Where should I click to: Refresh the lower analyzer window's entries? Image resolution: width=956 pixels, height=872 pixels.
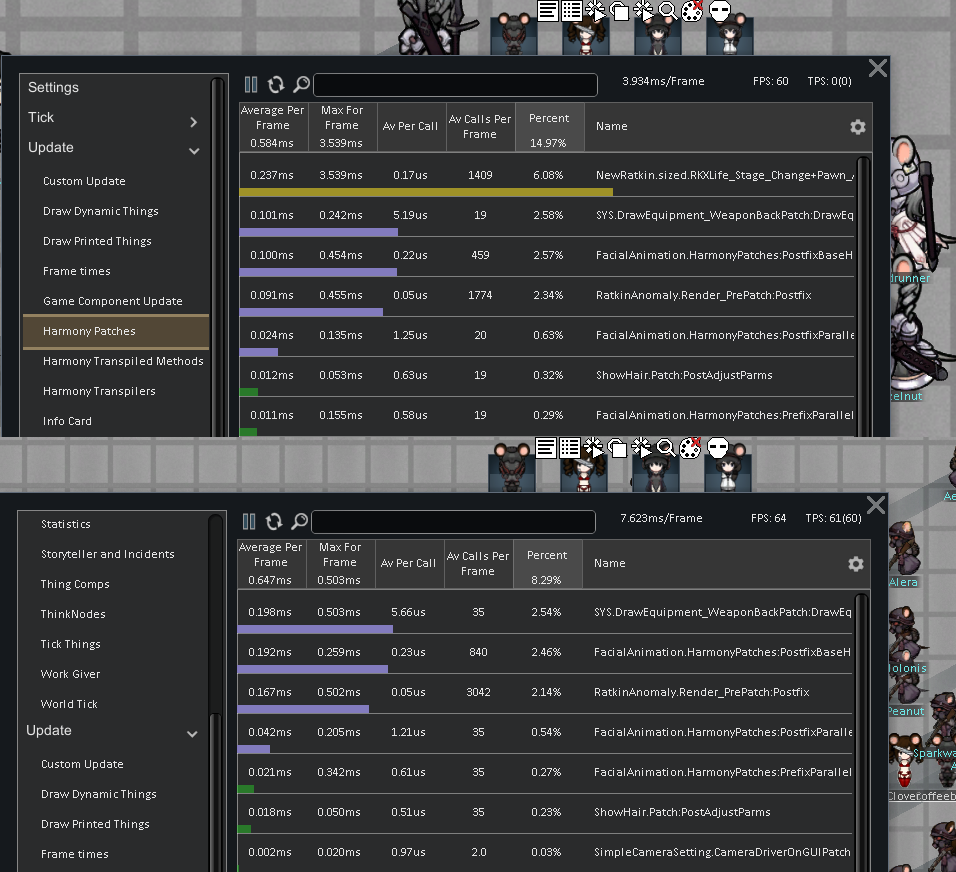click(x=274, y=521)
